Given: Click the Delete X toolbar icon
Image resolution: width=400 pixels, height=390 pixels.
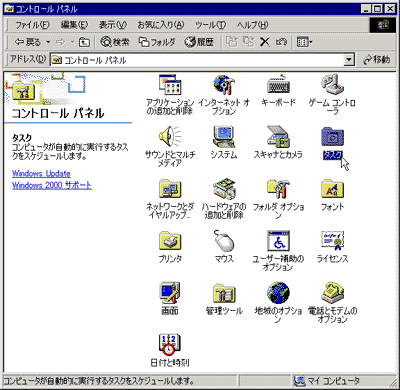Looking at the screenshot, I should (x=265, y=42).
